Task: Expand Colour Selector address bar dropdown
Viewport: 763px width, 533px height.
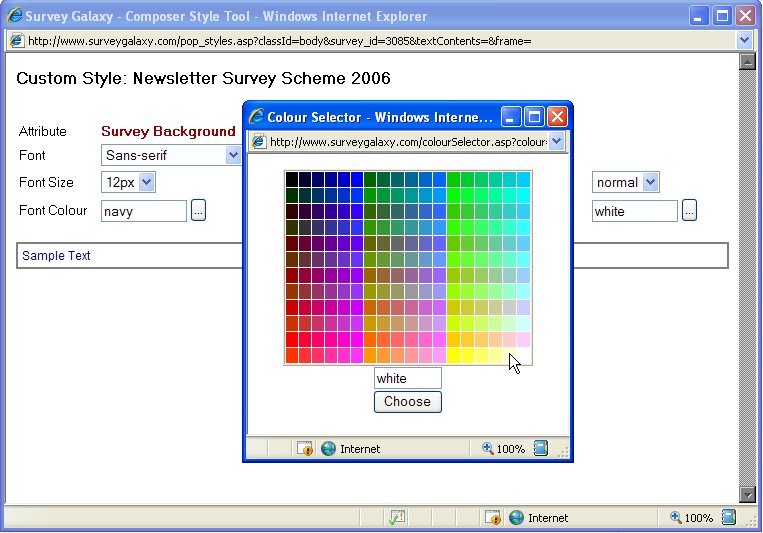Action: pos(557,142)
